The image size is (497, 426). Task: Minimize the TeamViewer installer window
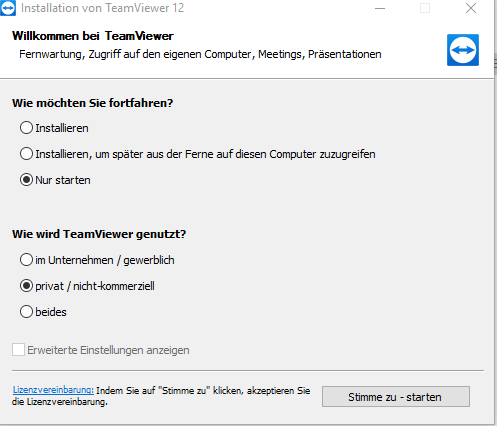pyautogui.click(x=380, y=8)
